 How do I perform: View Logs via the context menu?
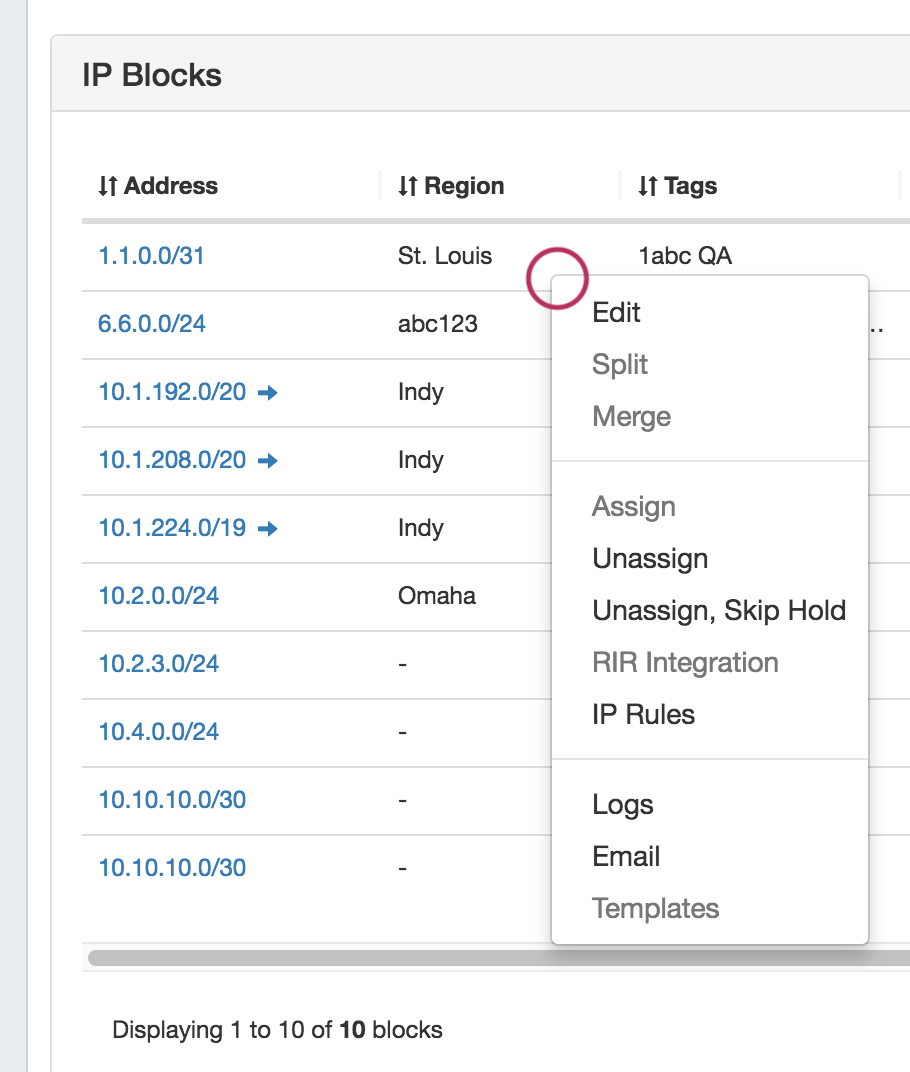tap(622, 805)
